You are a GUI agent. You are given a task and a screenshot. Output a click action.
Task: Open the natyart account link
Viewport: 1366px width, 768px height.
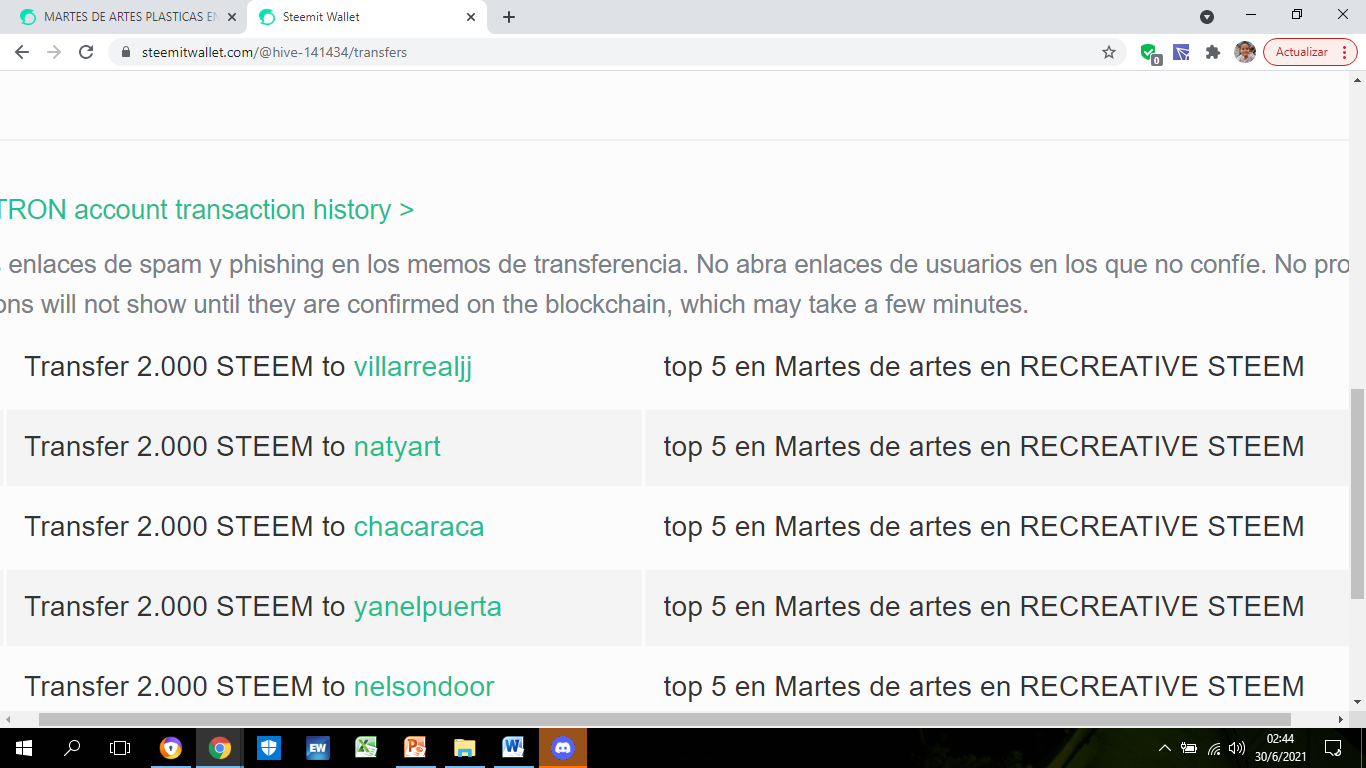[397, 447]
